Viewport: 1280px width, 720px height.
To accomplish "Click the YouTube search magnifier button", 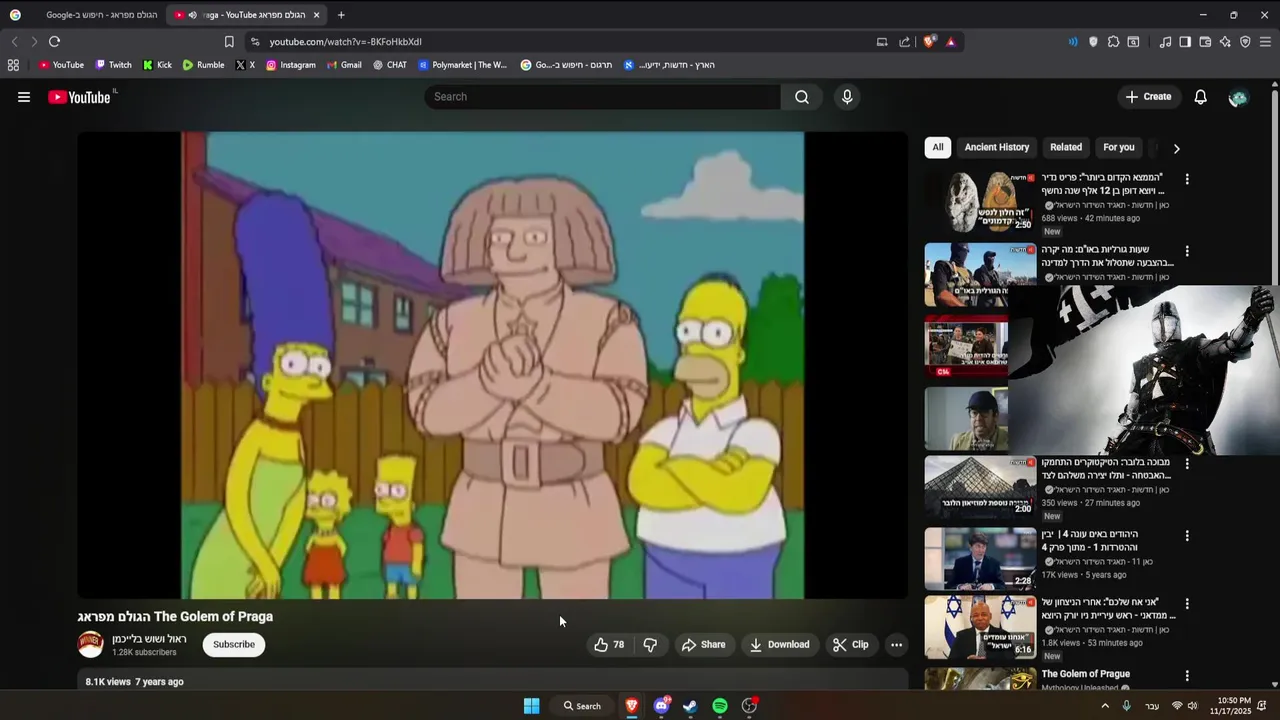I will pos(802,97).
